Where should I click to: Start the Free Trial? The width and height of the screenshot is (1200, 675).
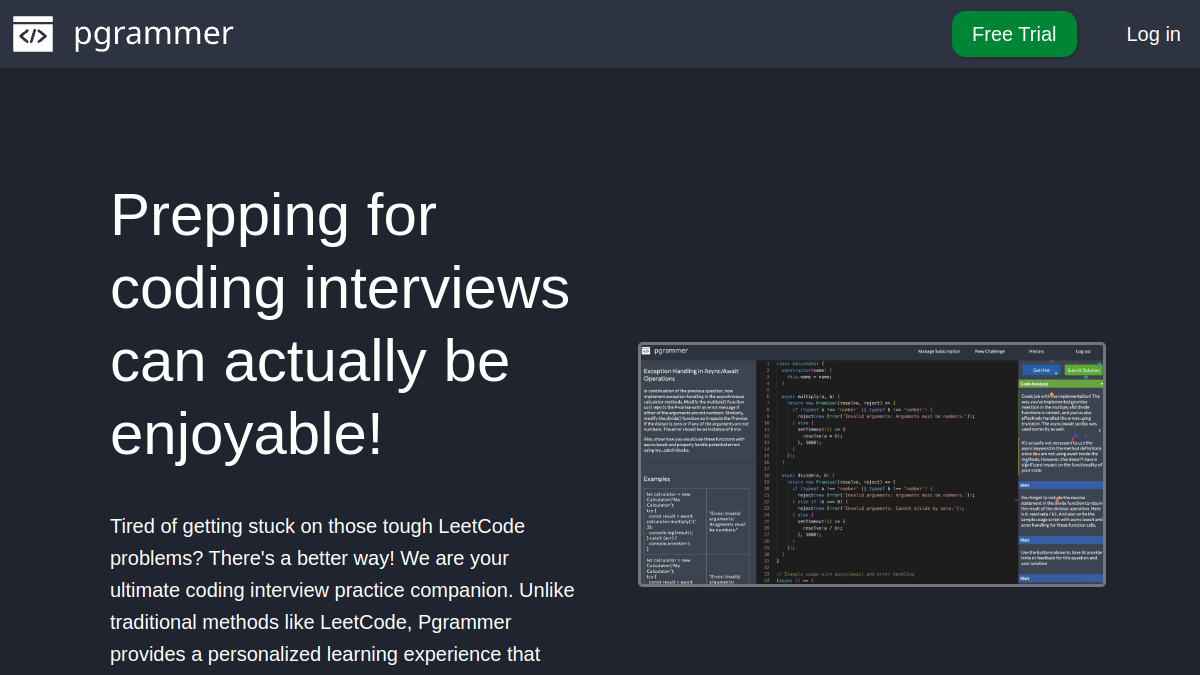[1014, 34]
